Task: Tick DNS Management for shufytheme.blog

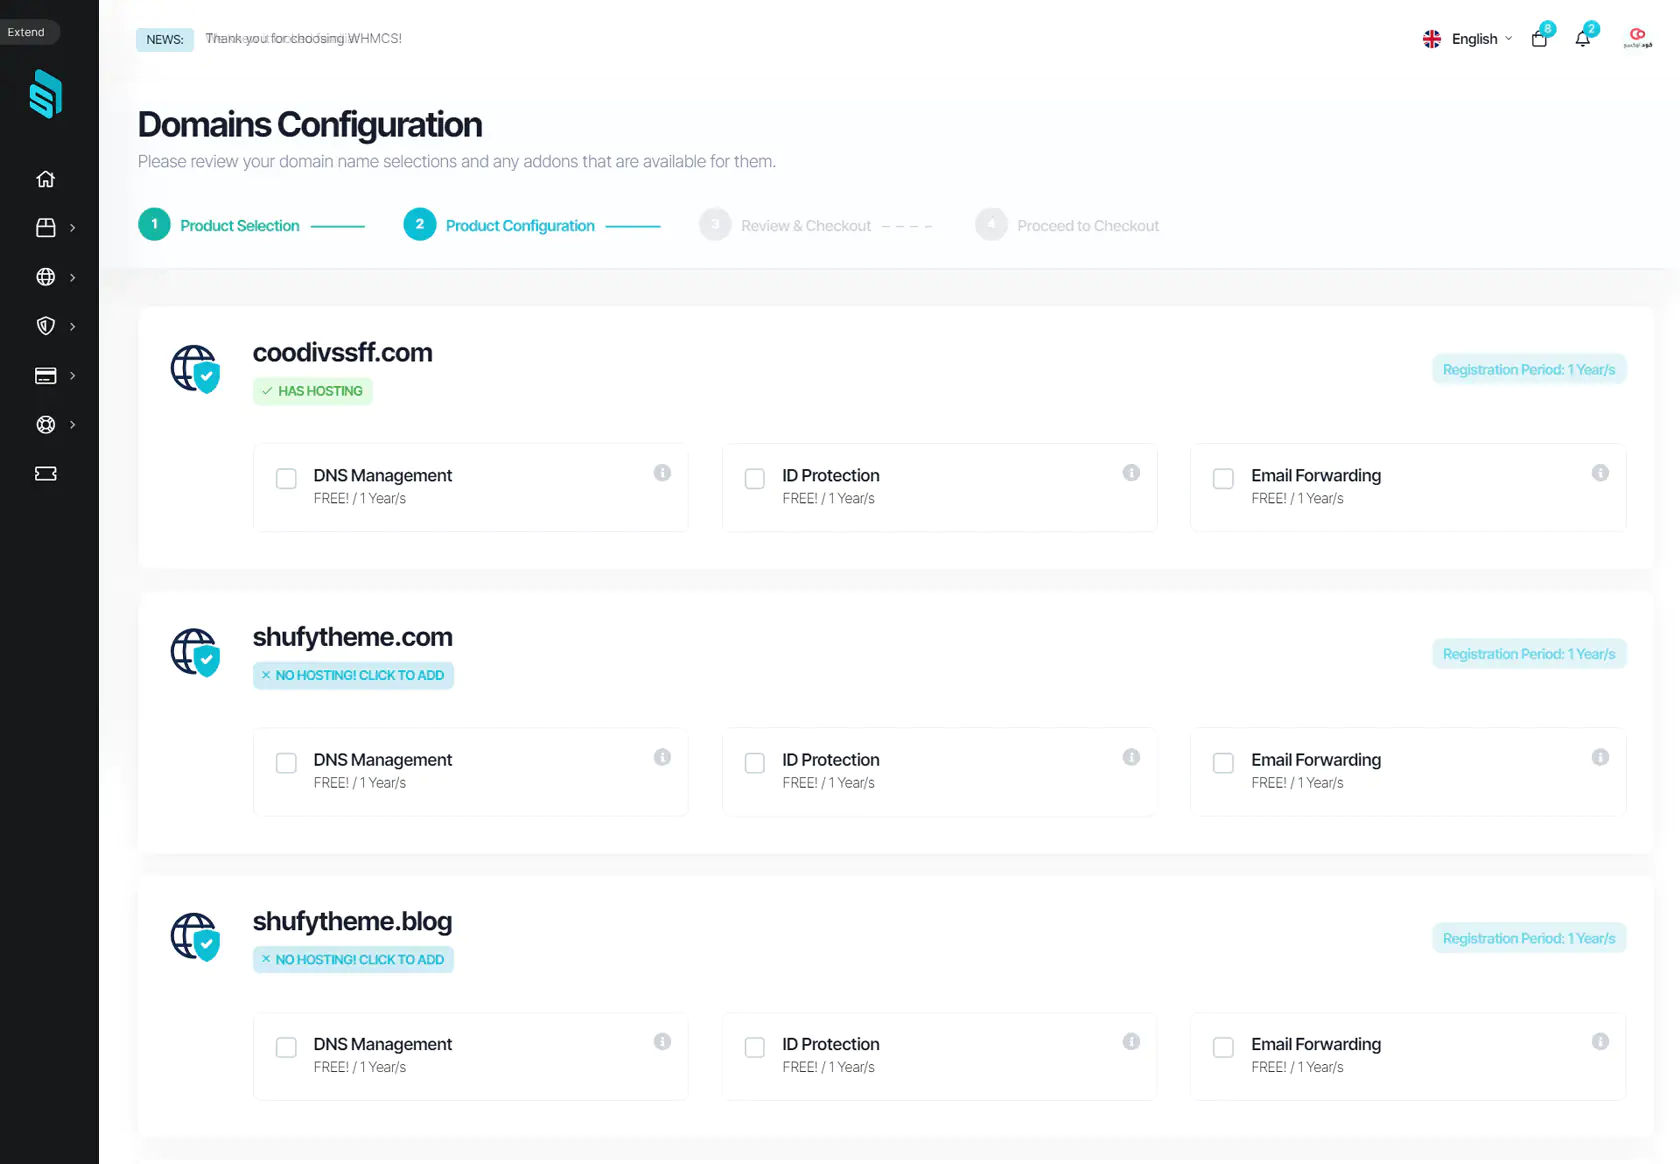Action: [x=286, y=1048]
